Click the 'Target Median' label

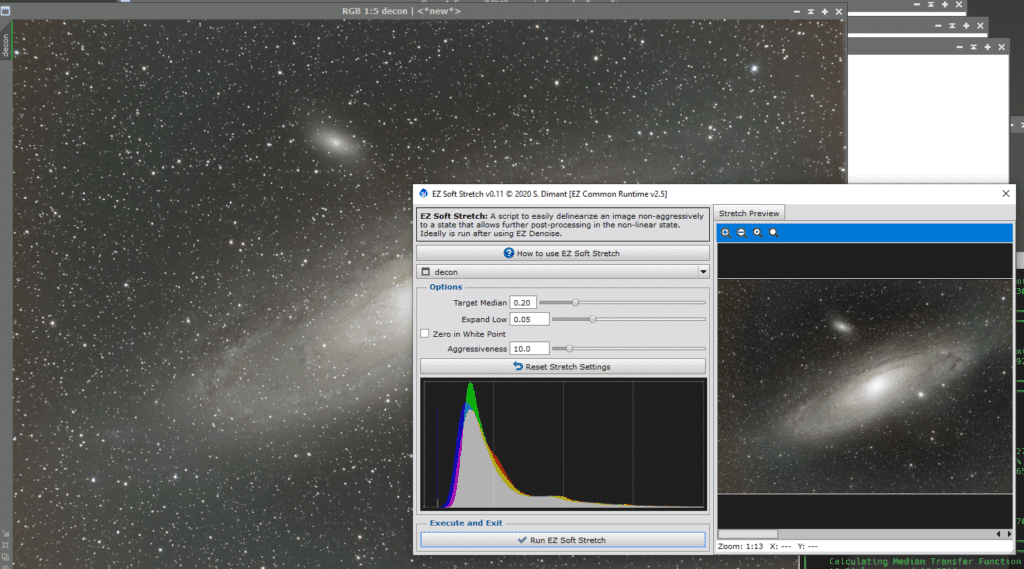(x=479, y=302)
